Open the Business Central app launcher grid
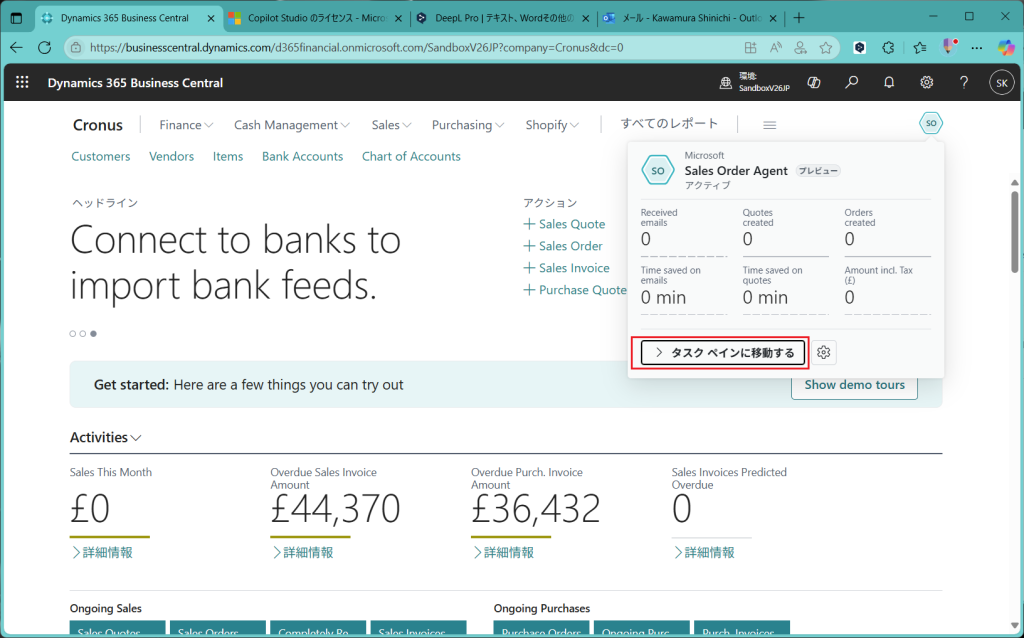1024x638 pixels. (22, 82)
